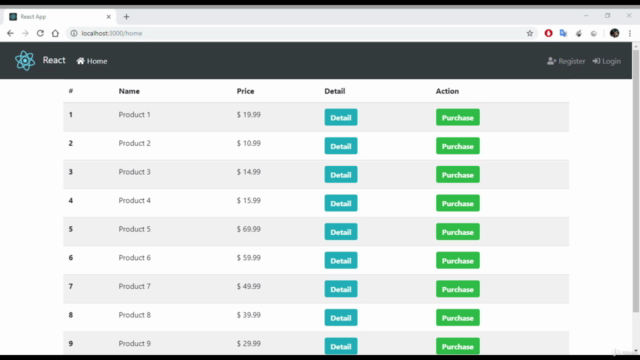Click the browser forward arrow

(x=25, y=33)
